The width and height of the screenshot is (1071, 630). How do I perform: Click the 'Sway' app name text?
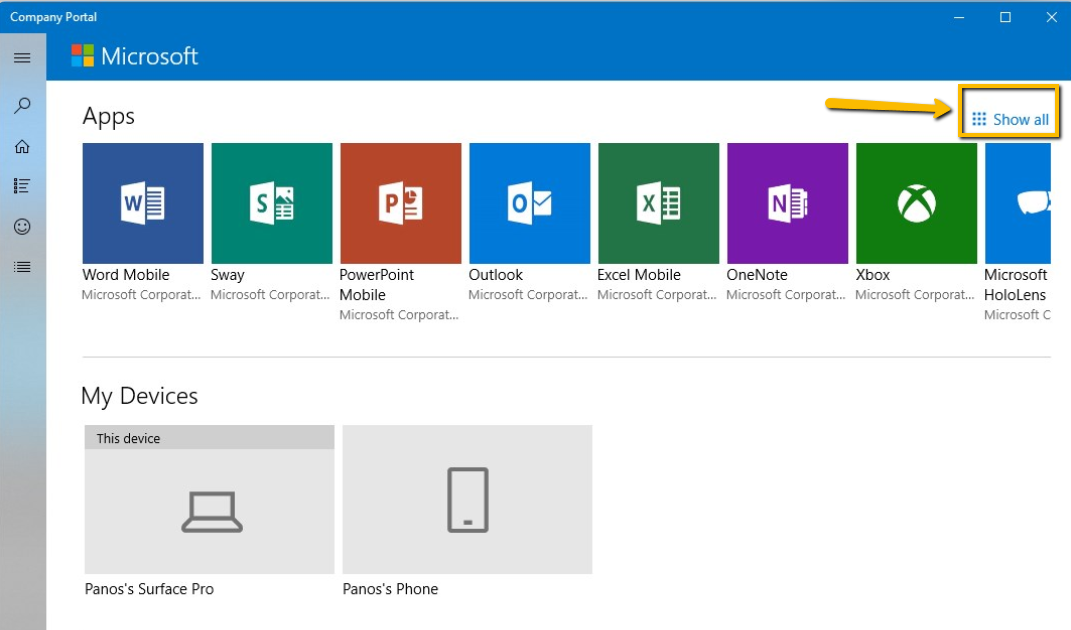[x=227, y=275]
